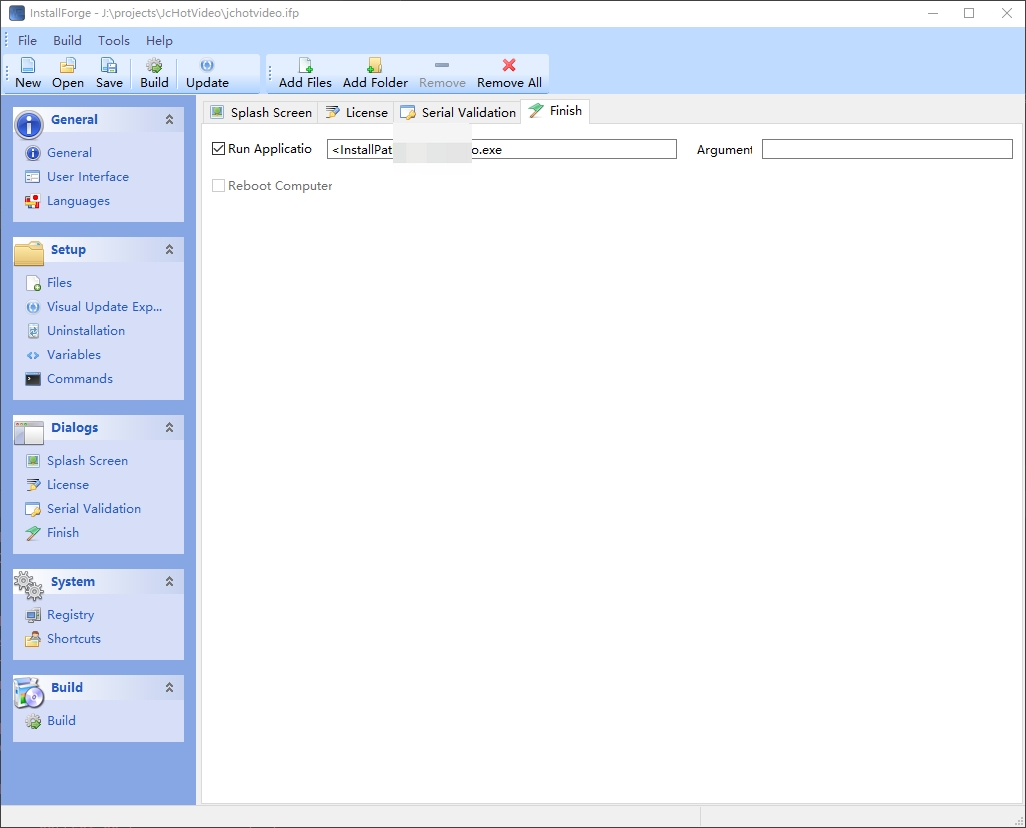
Task: Open a project with the Open icon
Action: tap(67, 65)
